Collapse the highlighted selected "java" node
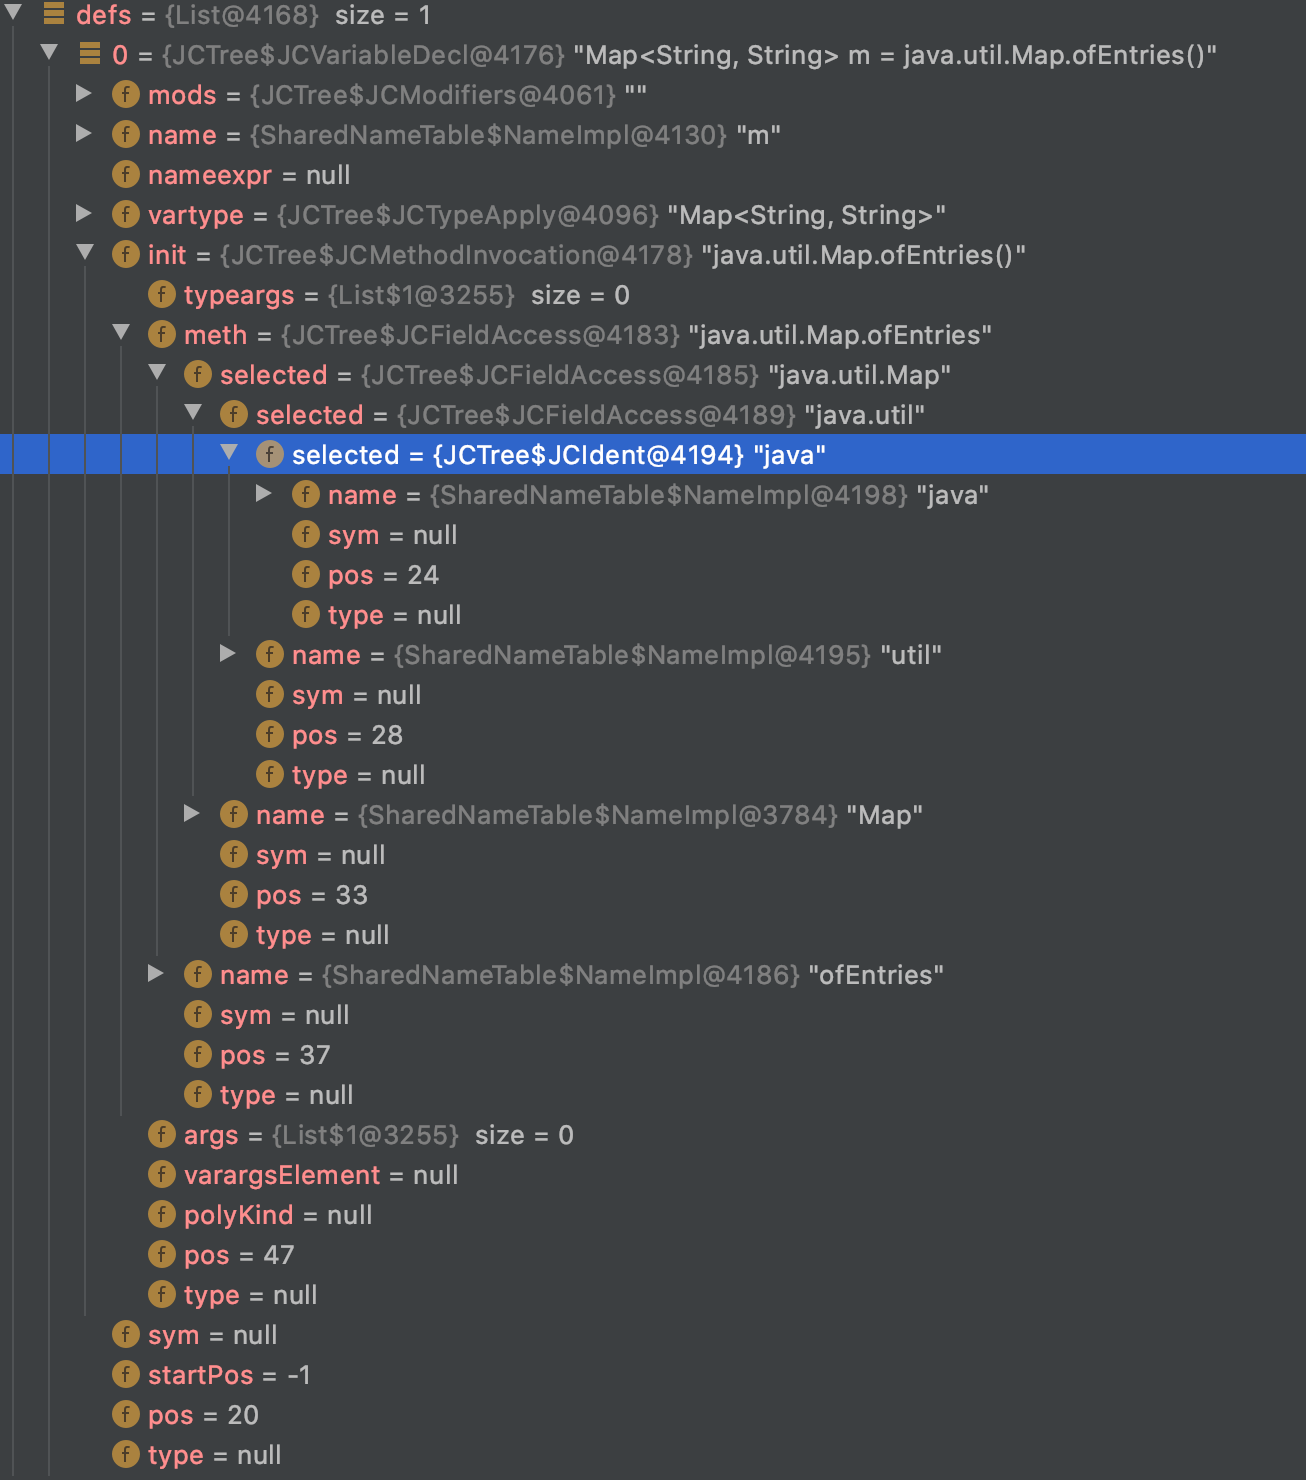The image size is (1306, 1480). [x=229, y=452]
